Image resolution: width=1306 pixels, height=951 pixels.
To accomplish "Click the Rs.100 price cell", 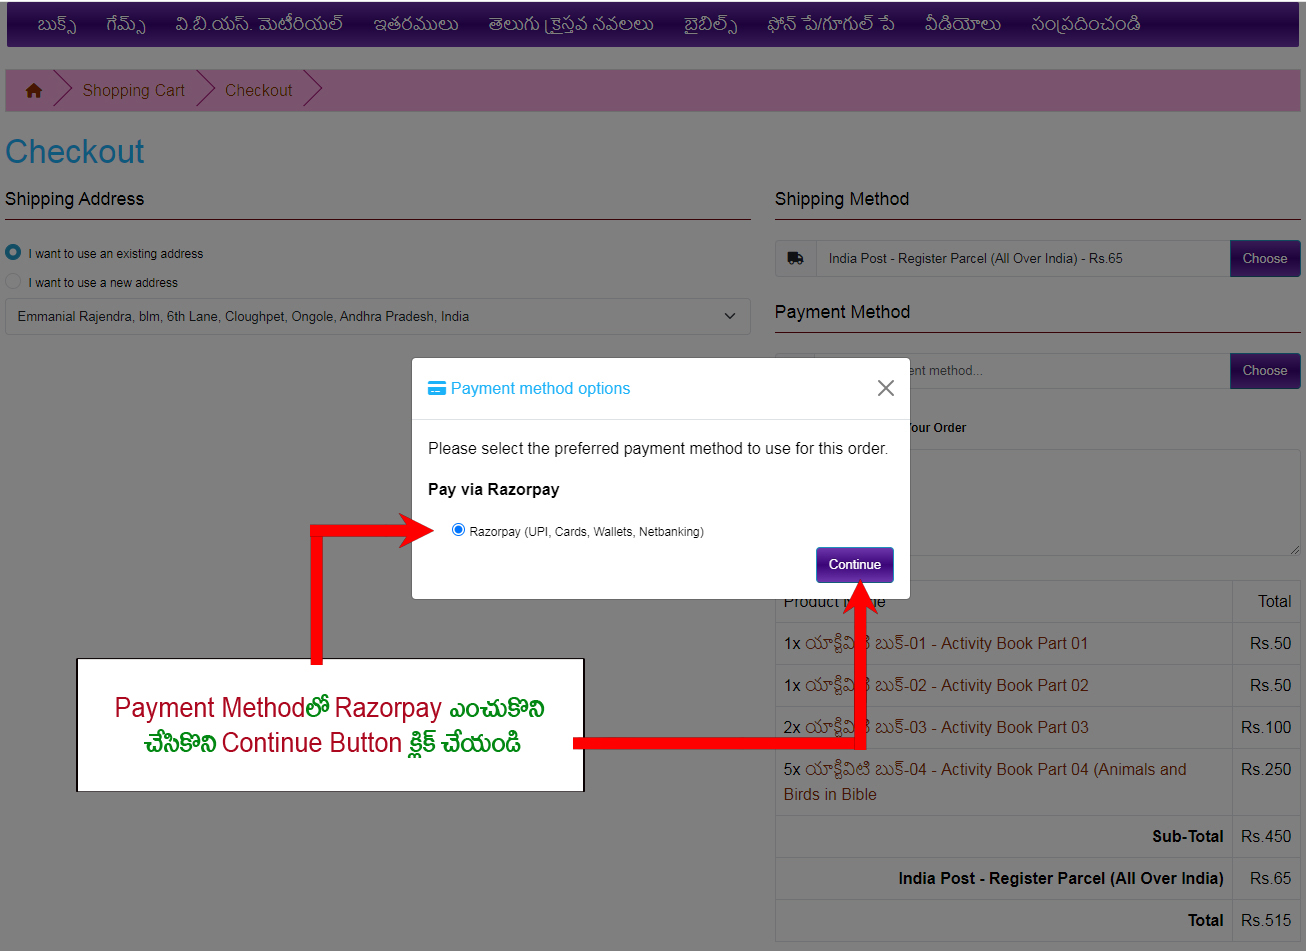I will tap(1266, 727).
